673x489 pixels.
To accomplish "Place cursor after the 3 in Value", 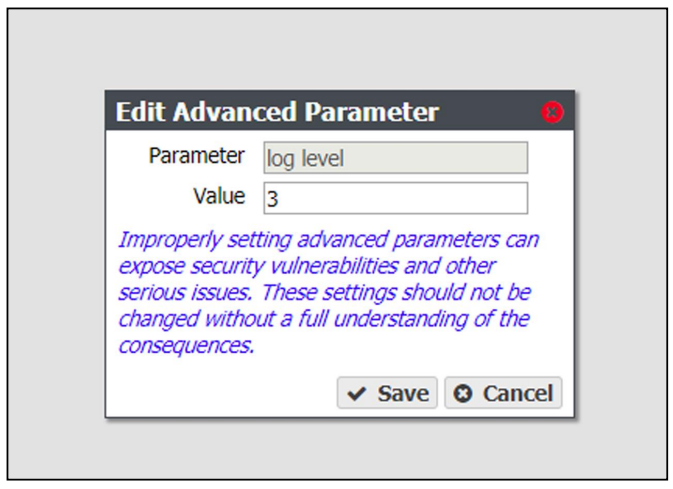I will click(281, 199).
